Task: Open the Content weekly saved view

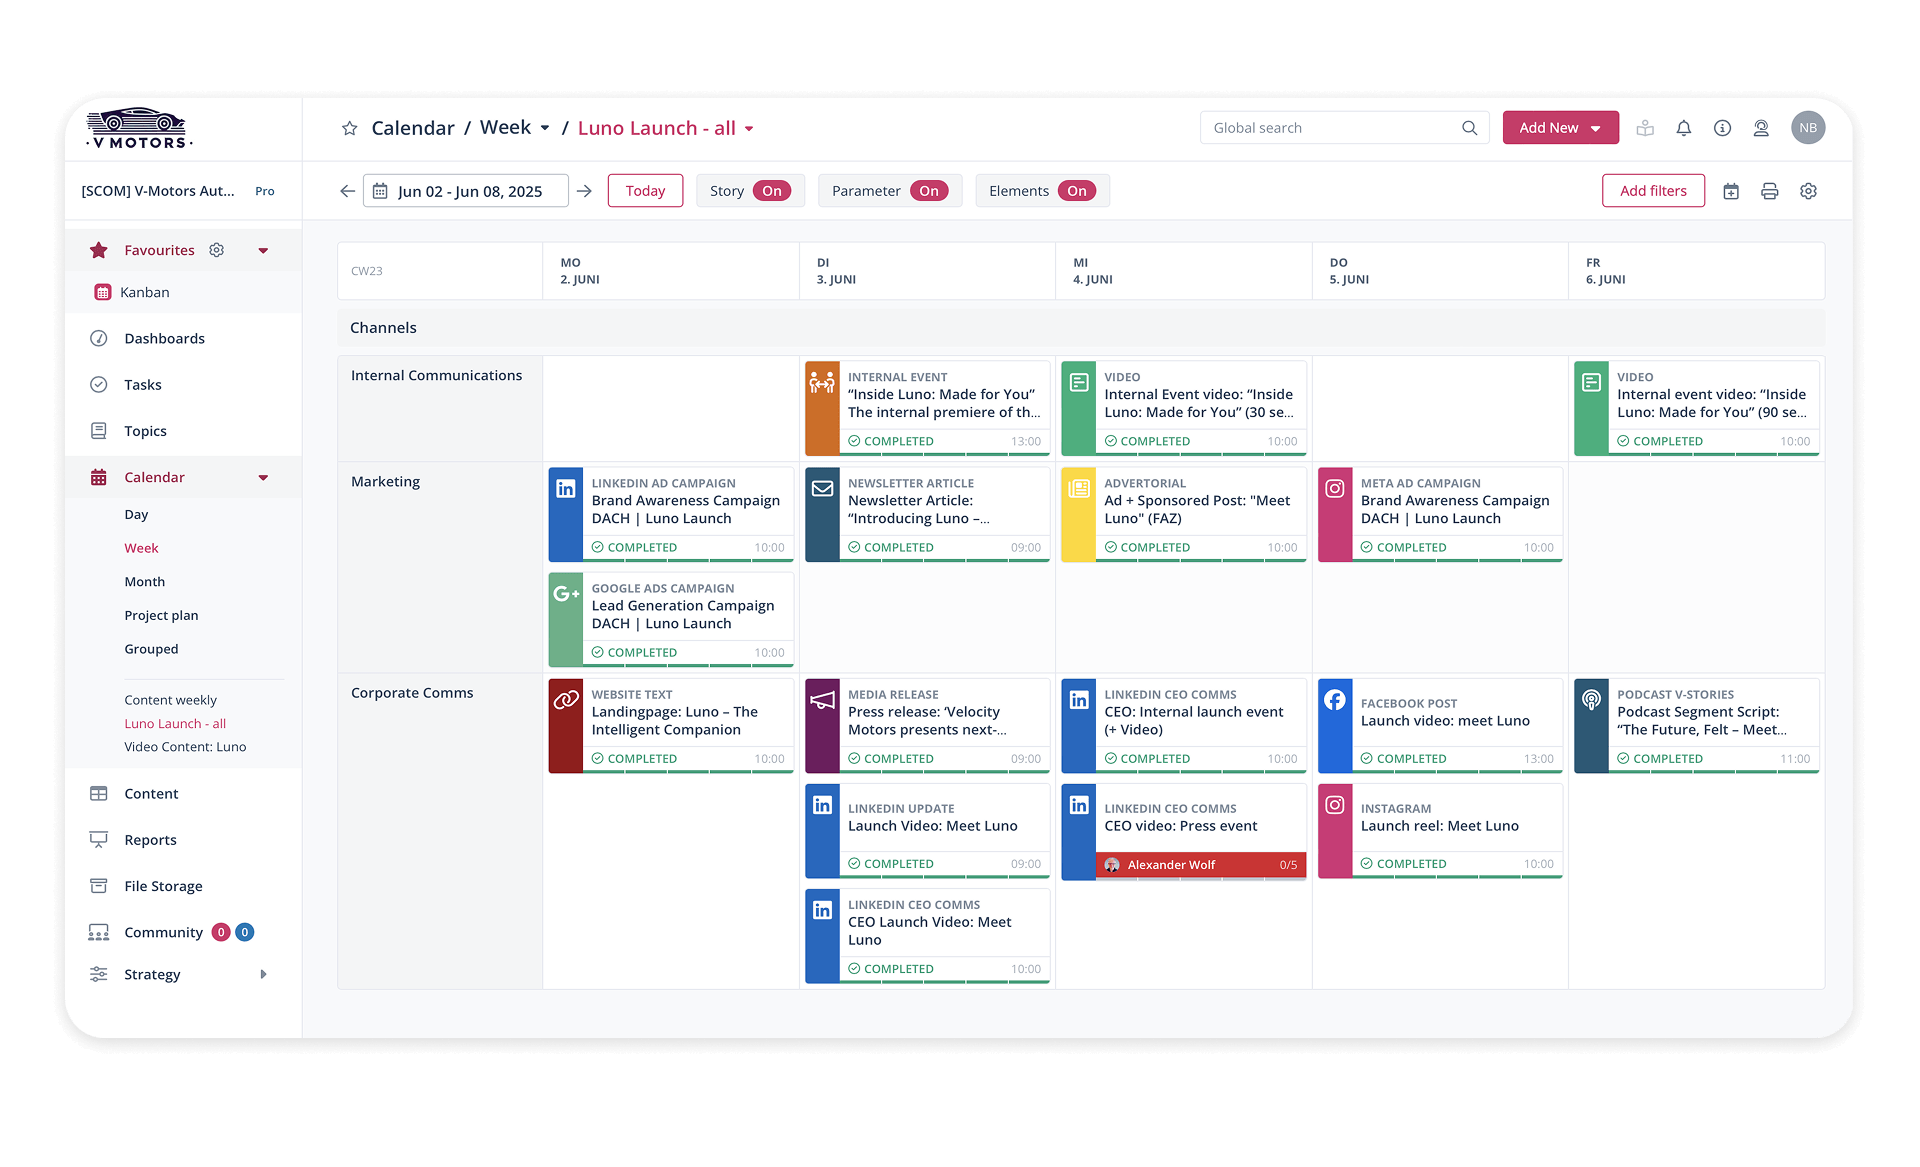Action: pos(170,700)
